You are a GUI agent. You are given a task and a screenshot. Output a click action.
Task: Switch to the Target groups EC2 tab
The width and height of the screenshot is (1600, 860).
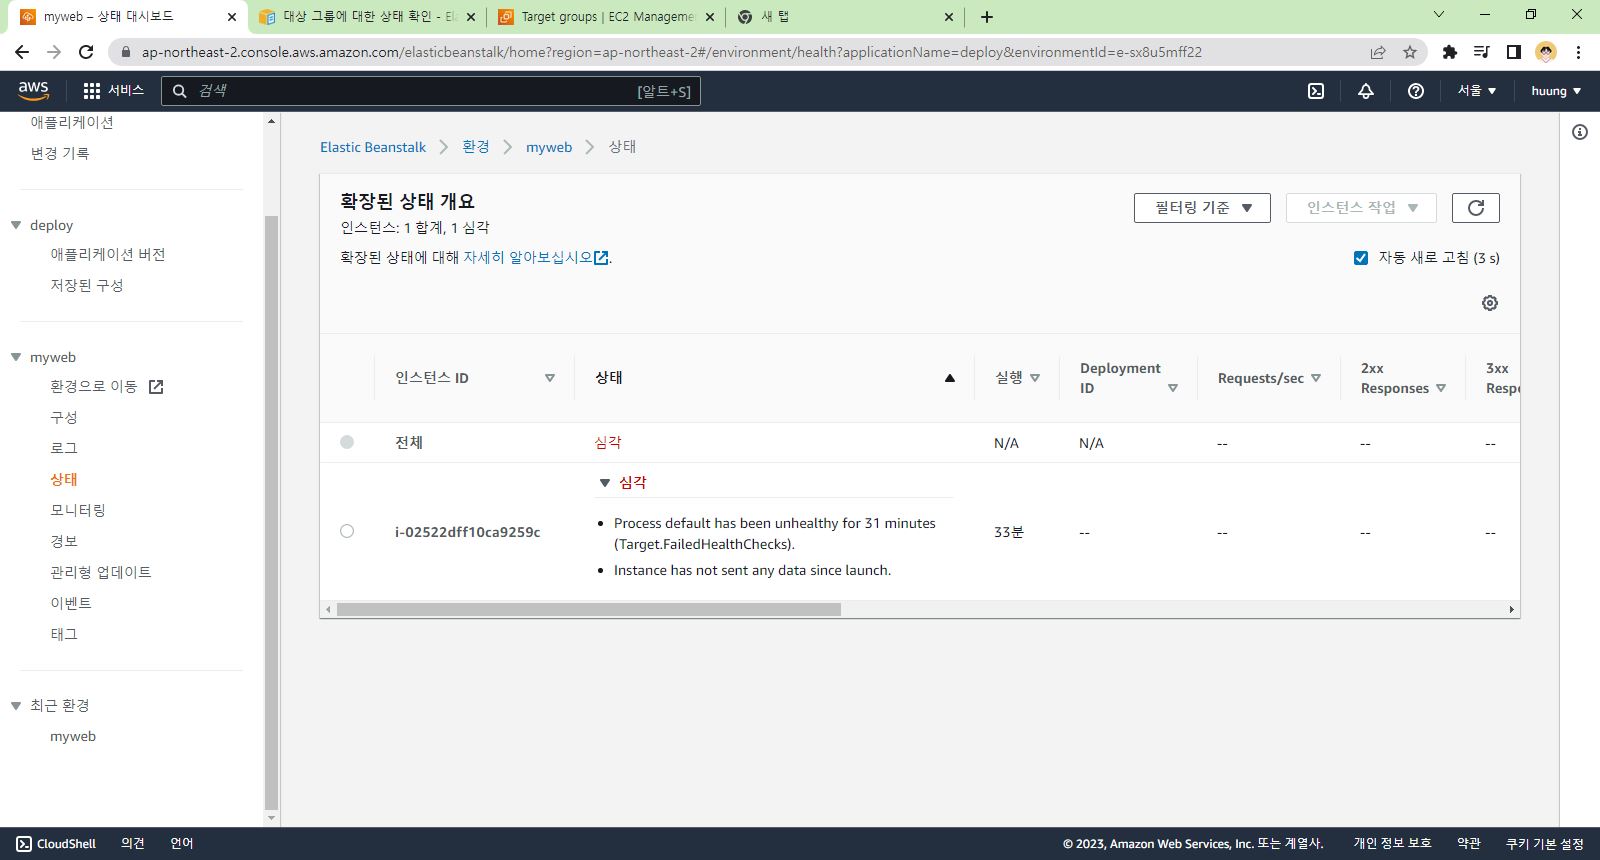(x=607, y=17)
